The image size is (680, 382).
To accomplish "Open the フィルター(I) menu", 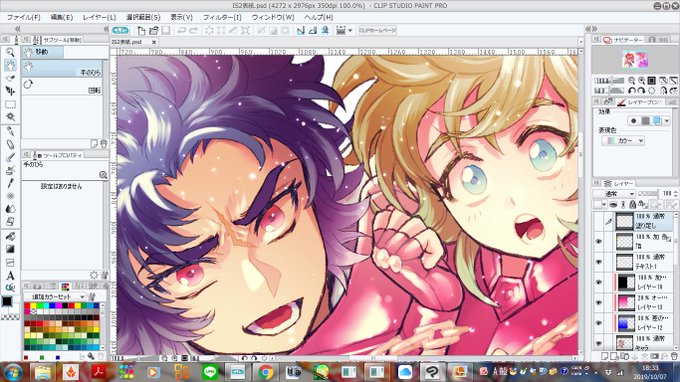I will [222, 17].
